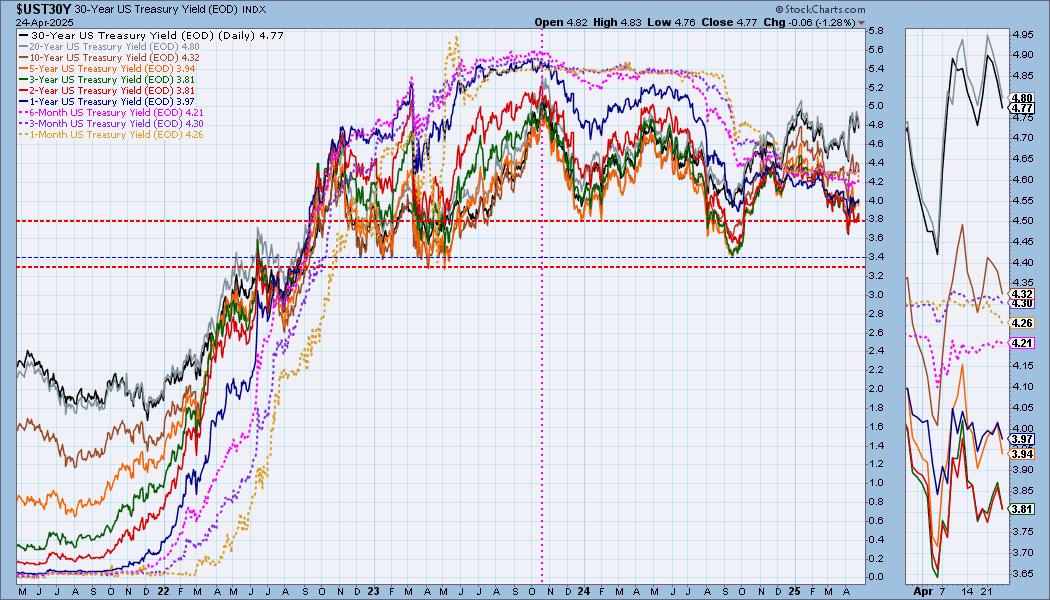Image resolution: width=1050 pixels, height=600 pixels.
Task: Click the 'Low 4.76' value in header
Action: pyautogui.click(x=672, y=22)
